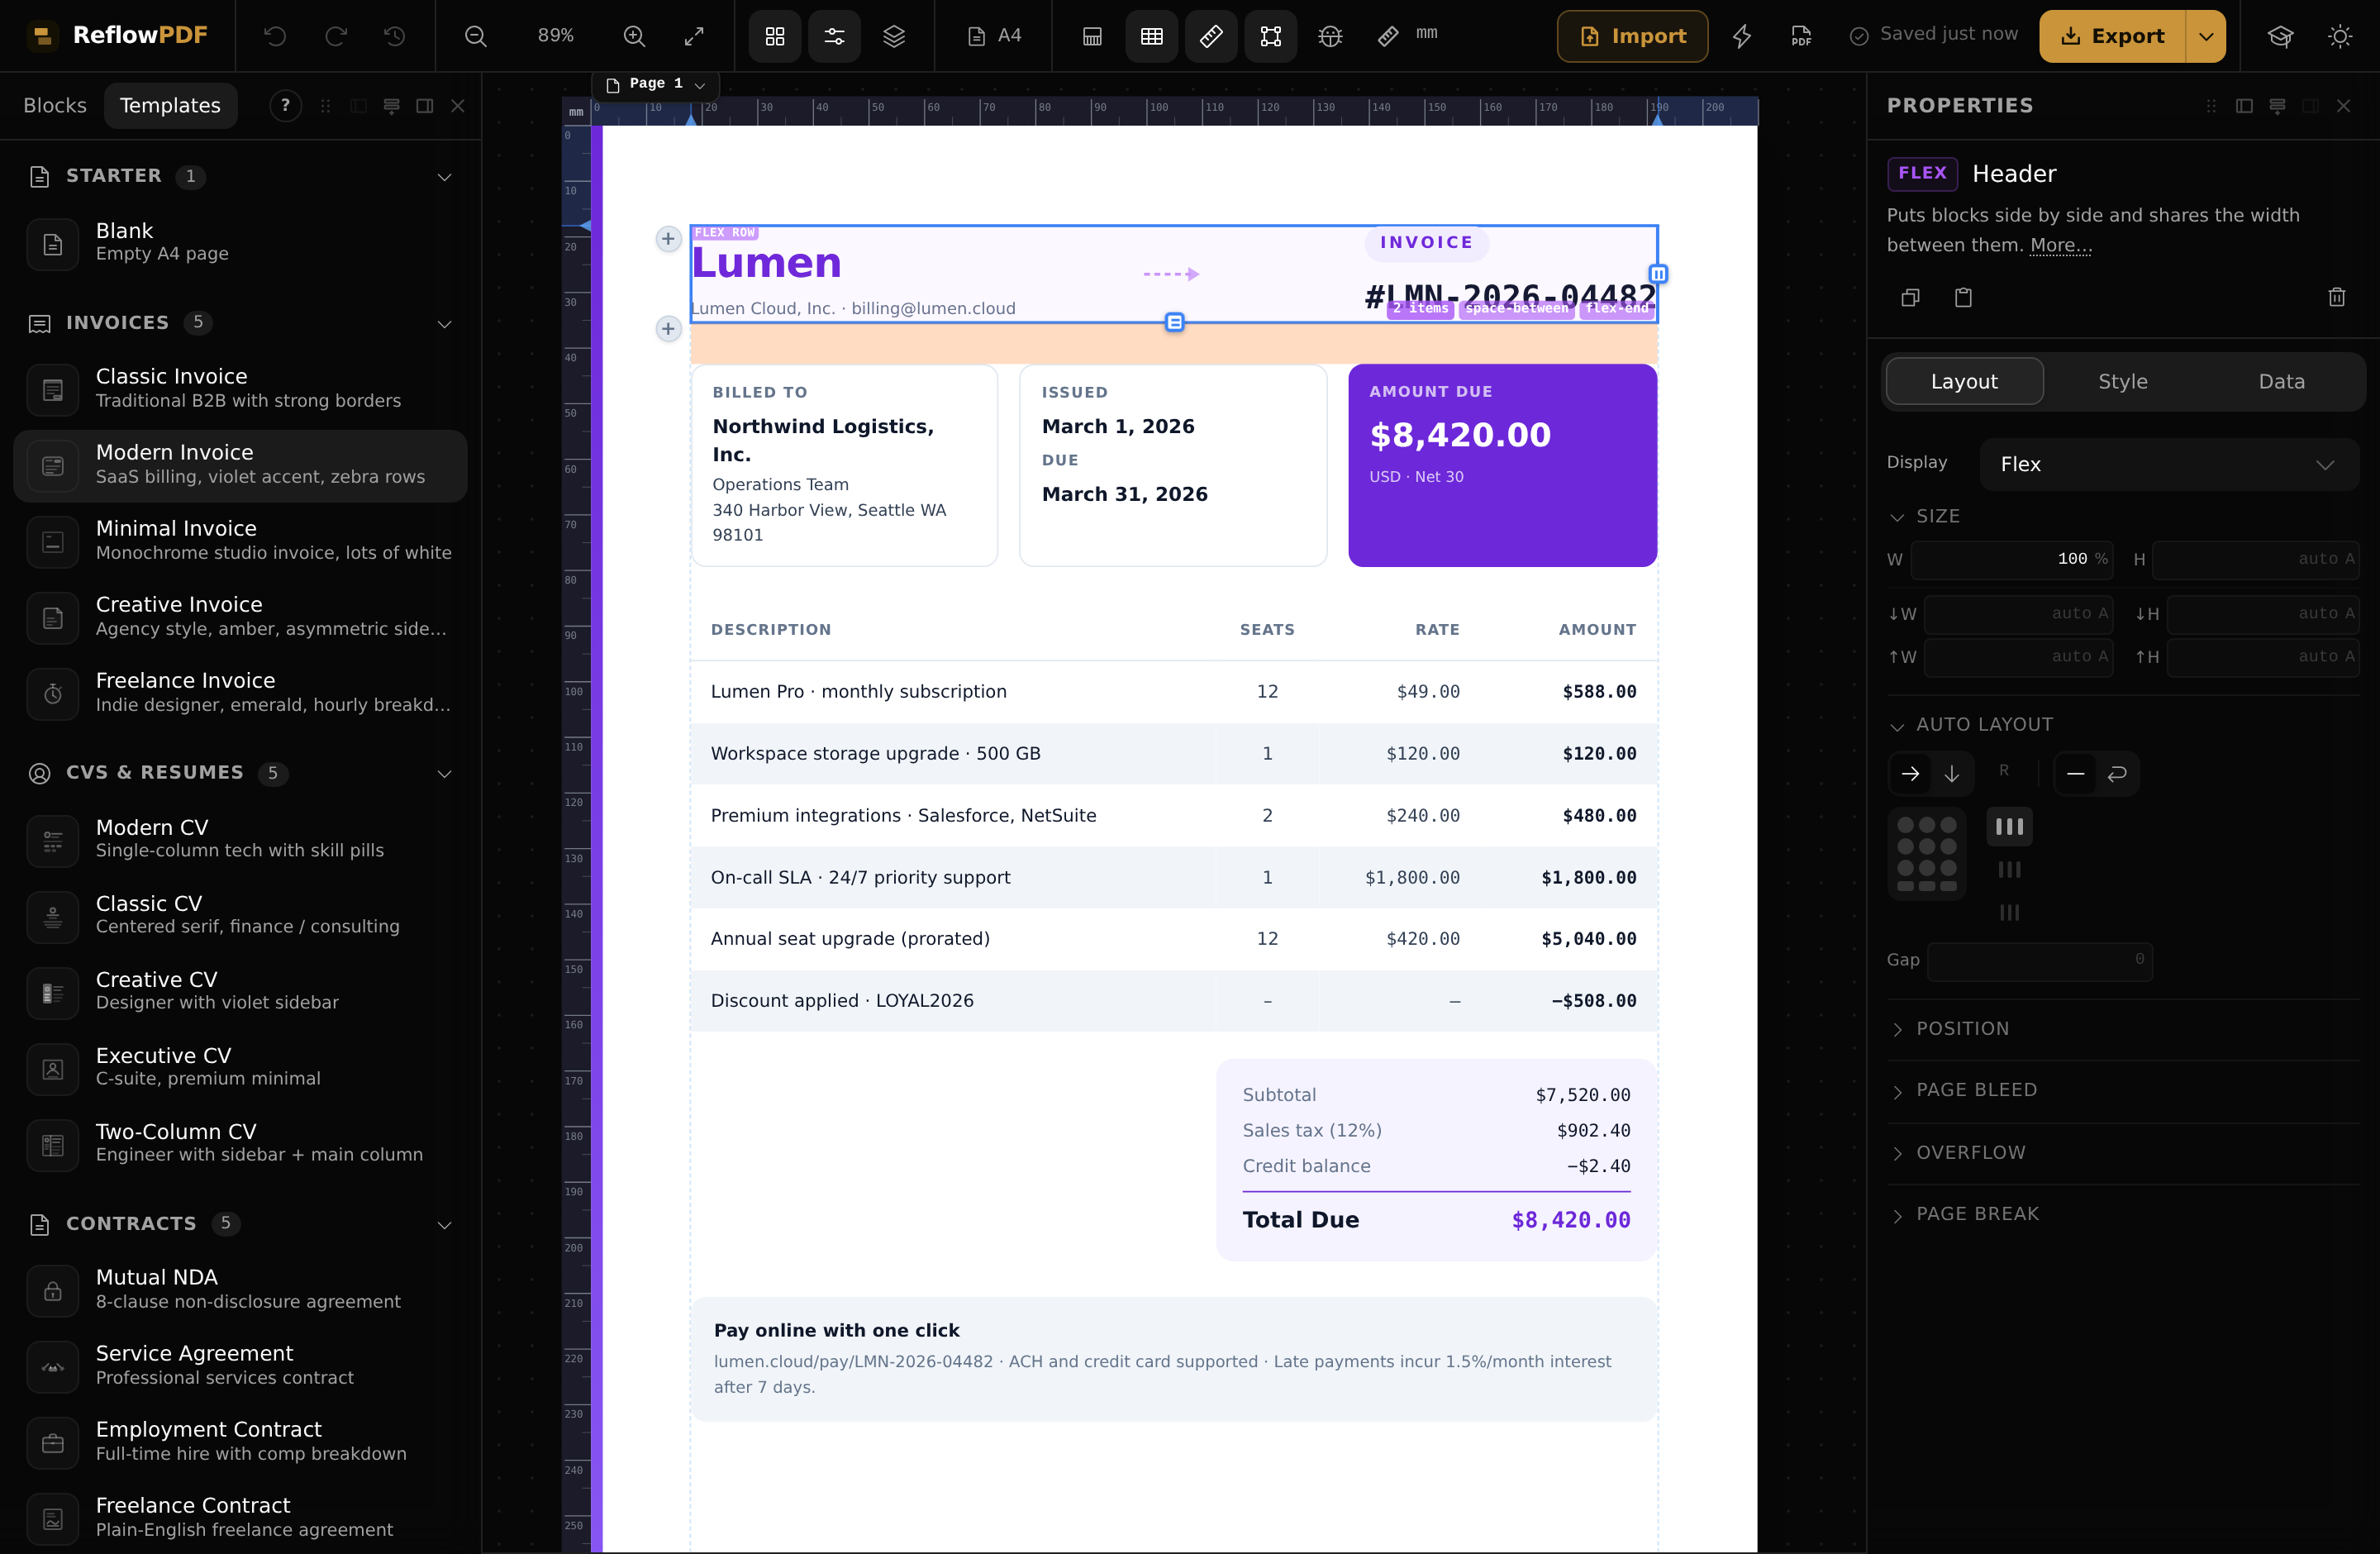Toggle the rulers display button
Viewport: 2380px width, 1554px height.
pos(1211,37)
